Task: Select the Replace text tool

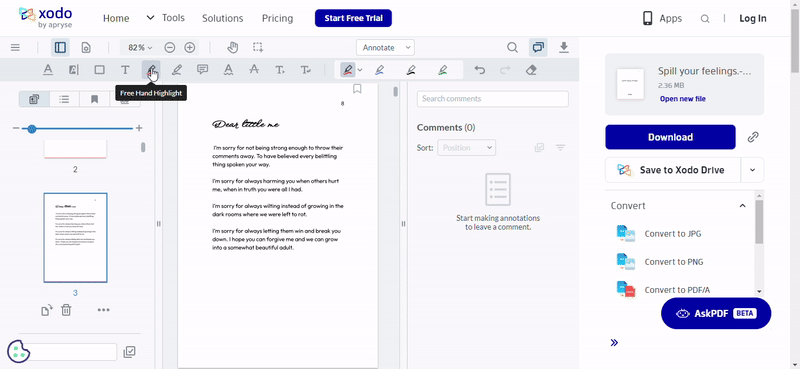Action: coord(306,70)
